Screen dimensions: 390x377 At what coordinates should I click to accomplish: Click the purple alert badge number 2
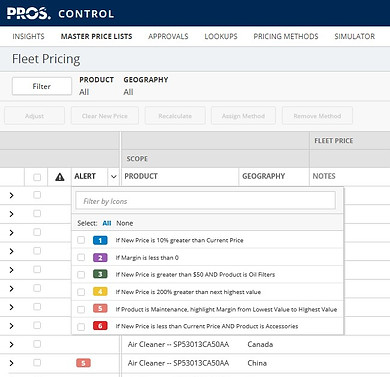coord(100,257)
